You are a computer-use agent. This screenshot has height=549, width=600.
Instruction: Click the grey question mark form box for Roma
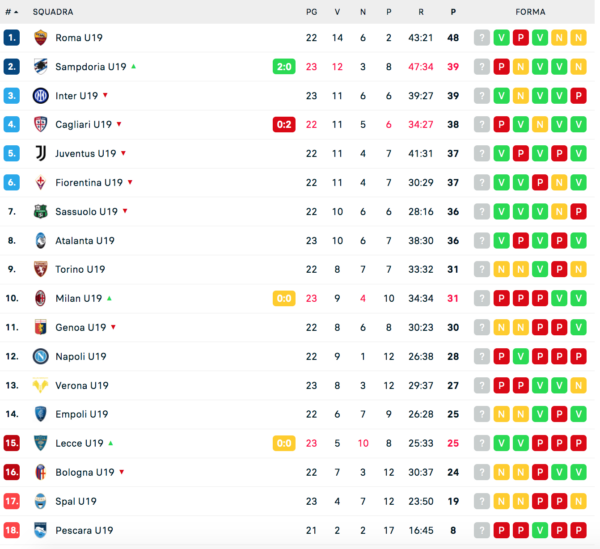[482, 38]
